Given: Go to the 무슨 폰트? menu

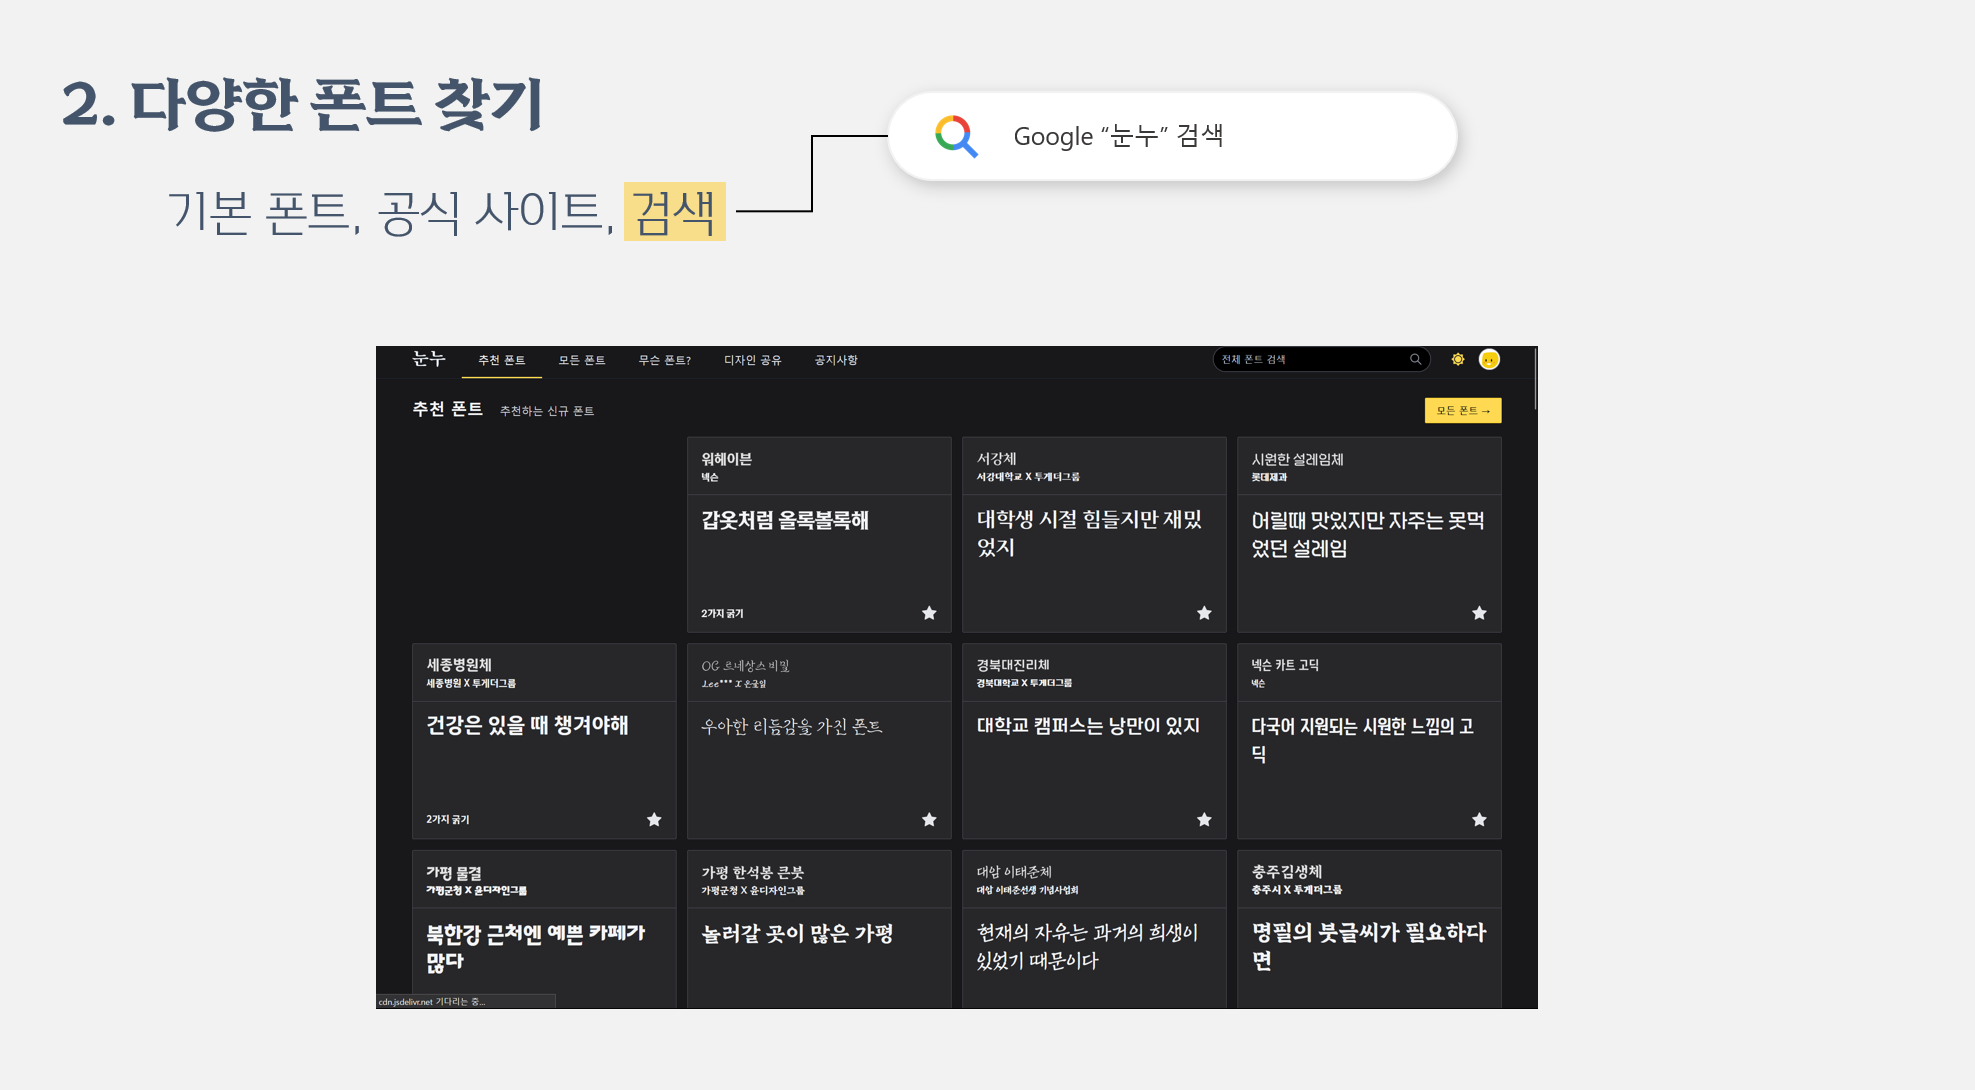Looking at the screenshot, I should pos(665,360).
